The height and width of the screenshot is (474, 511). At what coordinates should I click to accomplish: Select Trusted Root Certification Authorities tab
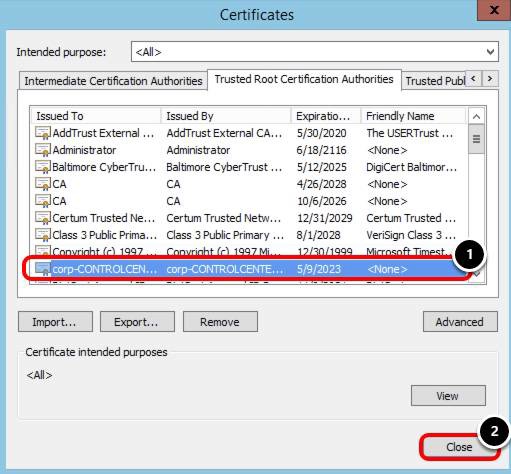click(304, 79)
